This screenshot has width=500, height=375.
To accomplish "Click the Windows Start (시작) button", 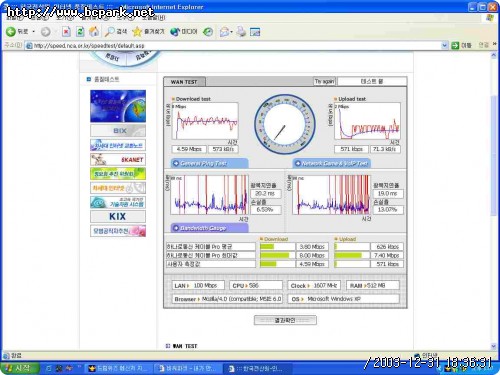I will click(x=19, y=368).
